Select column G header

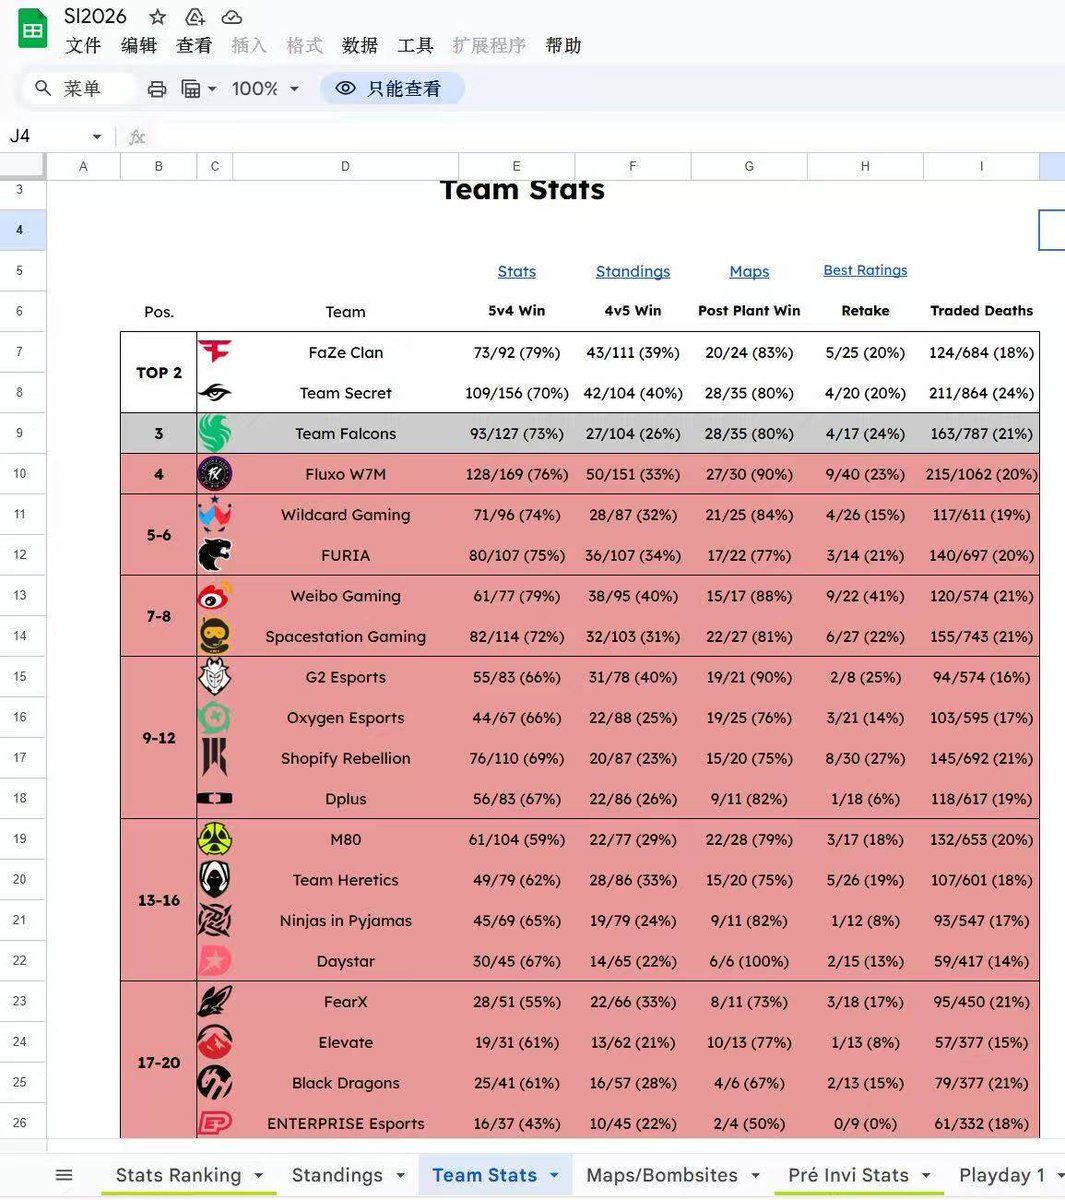point(749,166)
